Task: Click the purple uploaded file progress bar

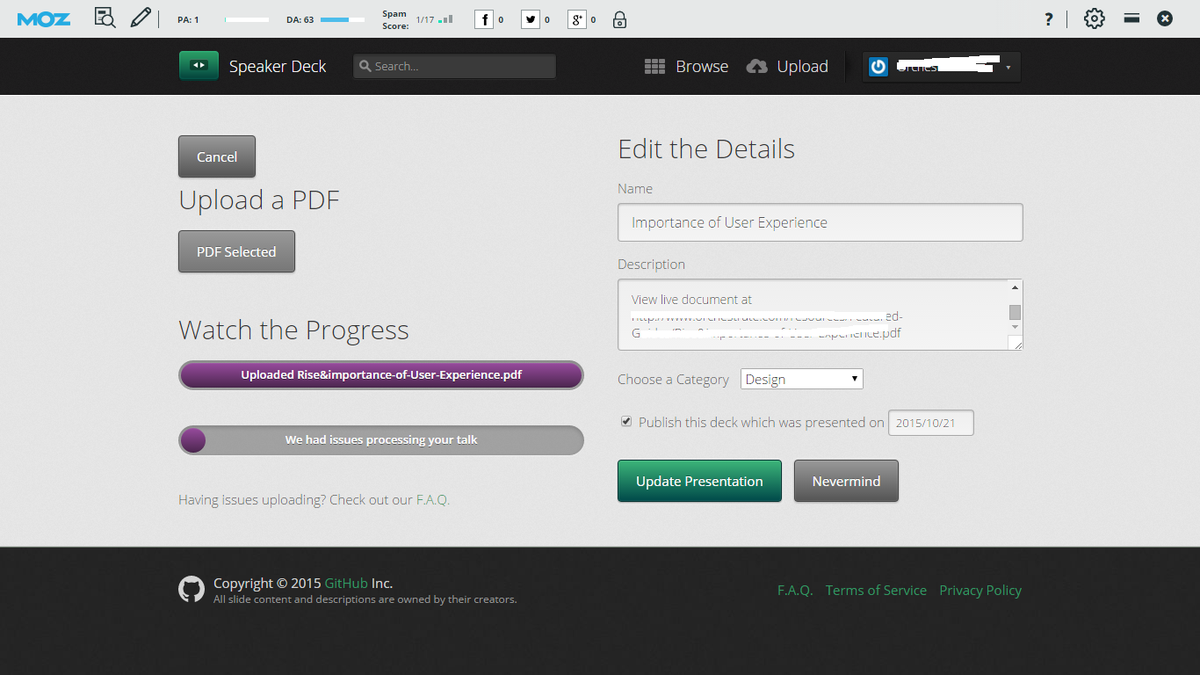Action: [x=381, y=375]
